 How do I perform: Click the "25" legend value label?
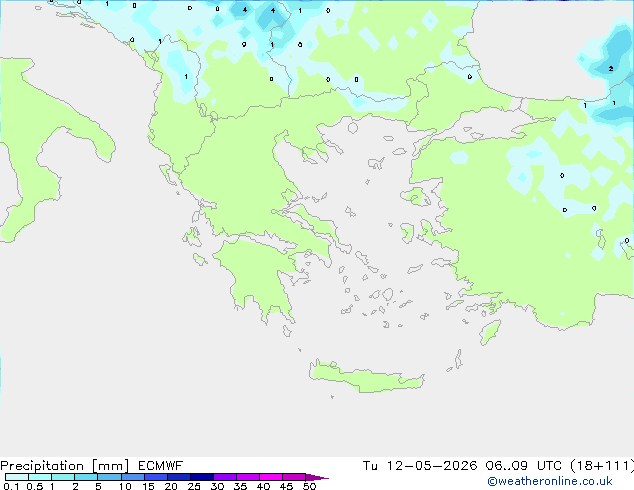[194, 486]
